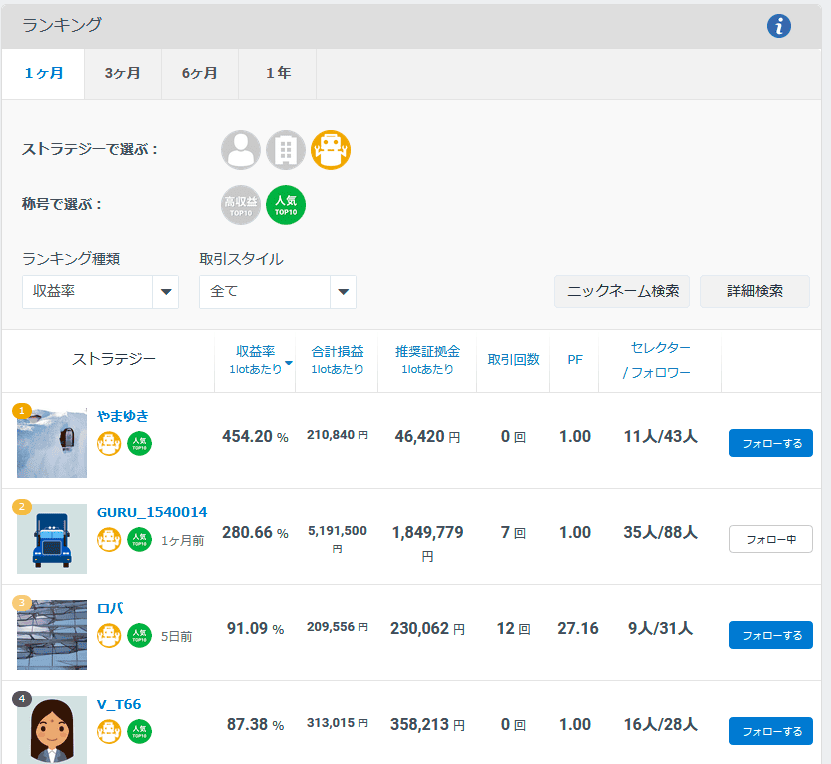Switch to the 3ヶ月 tab

123,74
